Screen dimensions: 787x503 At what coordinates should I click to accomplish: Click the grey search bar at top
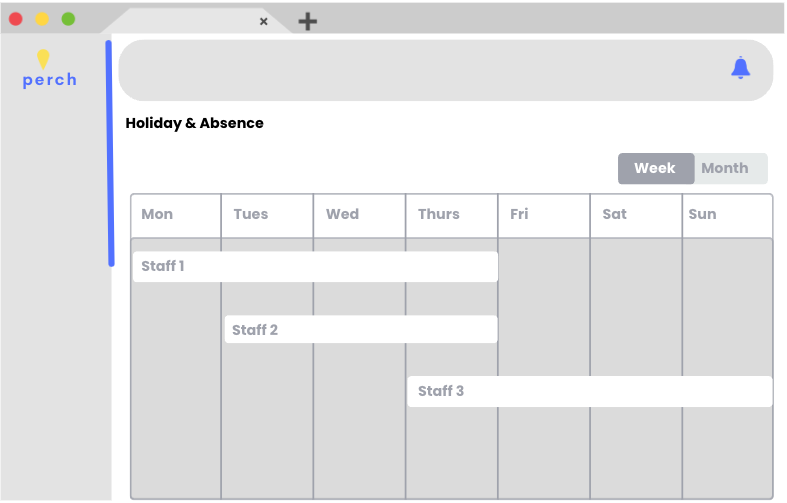click(446, 70)
